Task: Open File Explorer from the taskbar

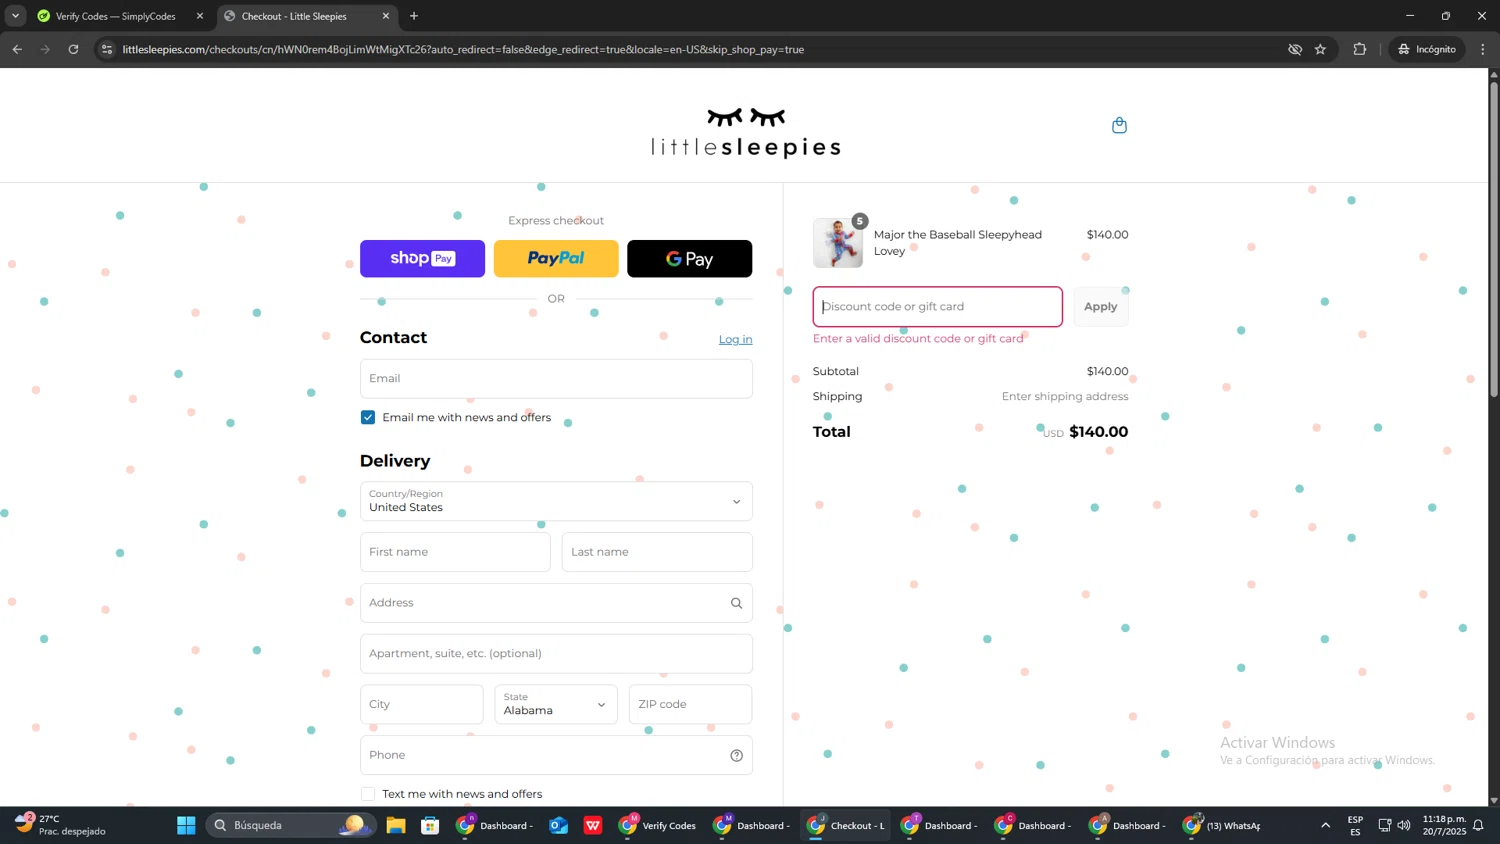Action: pyautogui.click(x=396, y=825)
